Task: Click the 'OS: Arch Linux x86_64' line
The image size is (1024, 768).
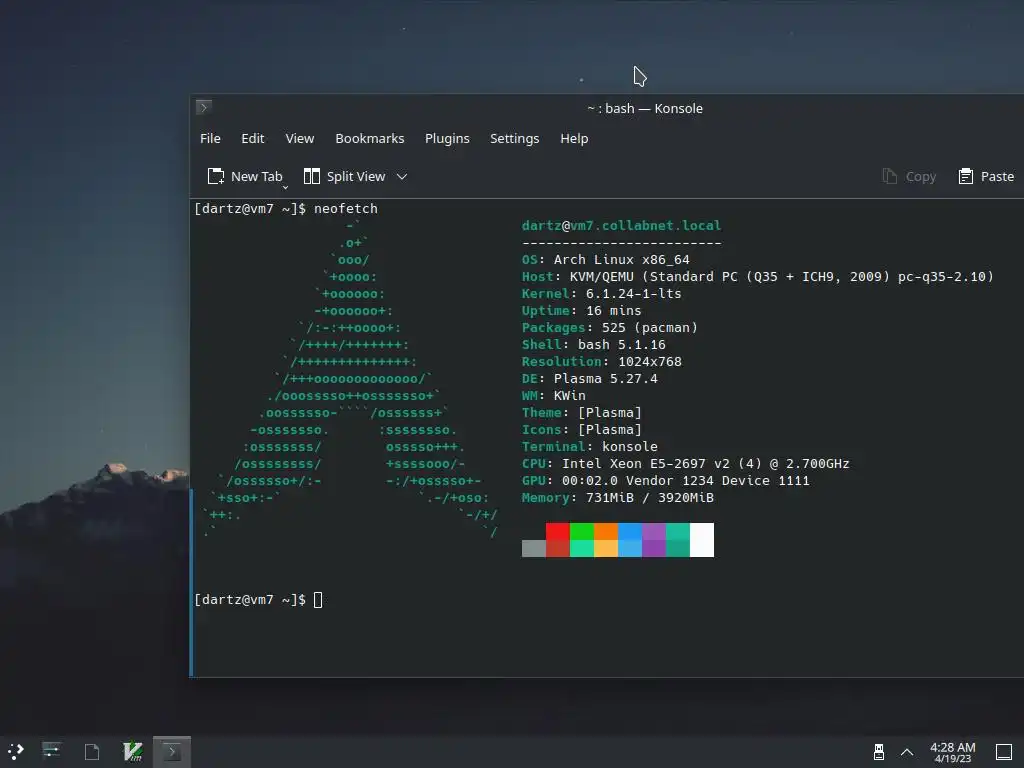Action: (605, 259)
